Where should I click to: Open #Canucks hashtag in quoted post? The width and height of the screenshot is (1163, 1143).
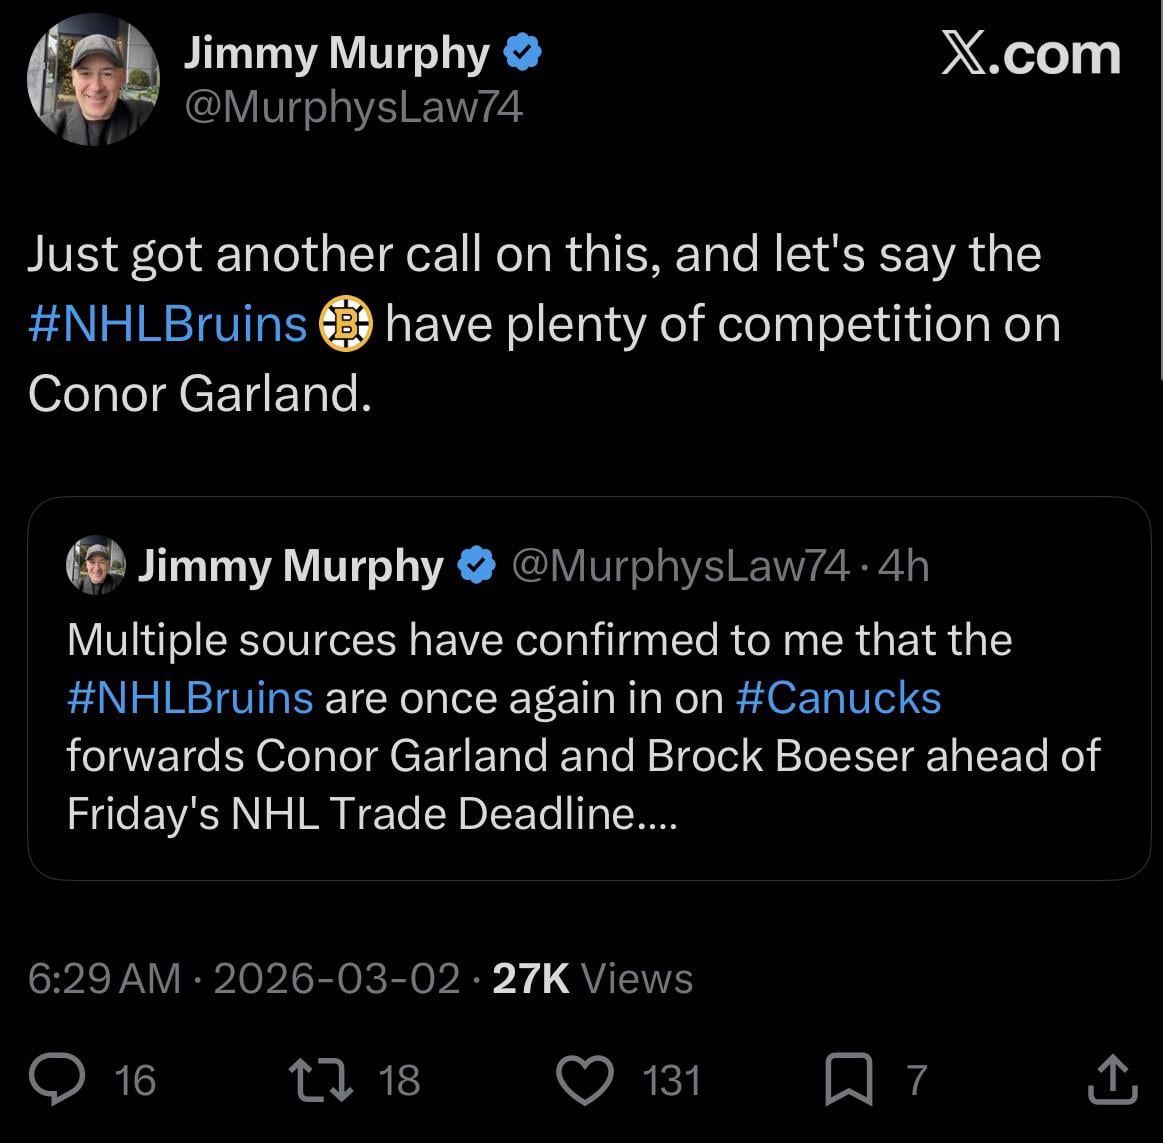point(838,698)
